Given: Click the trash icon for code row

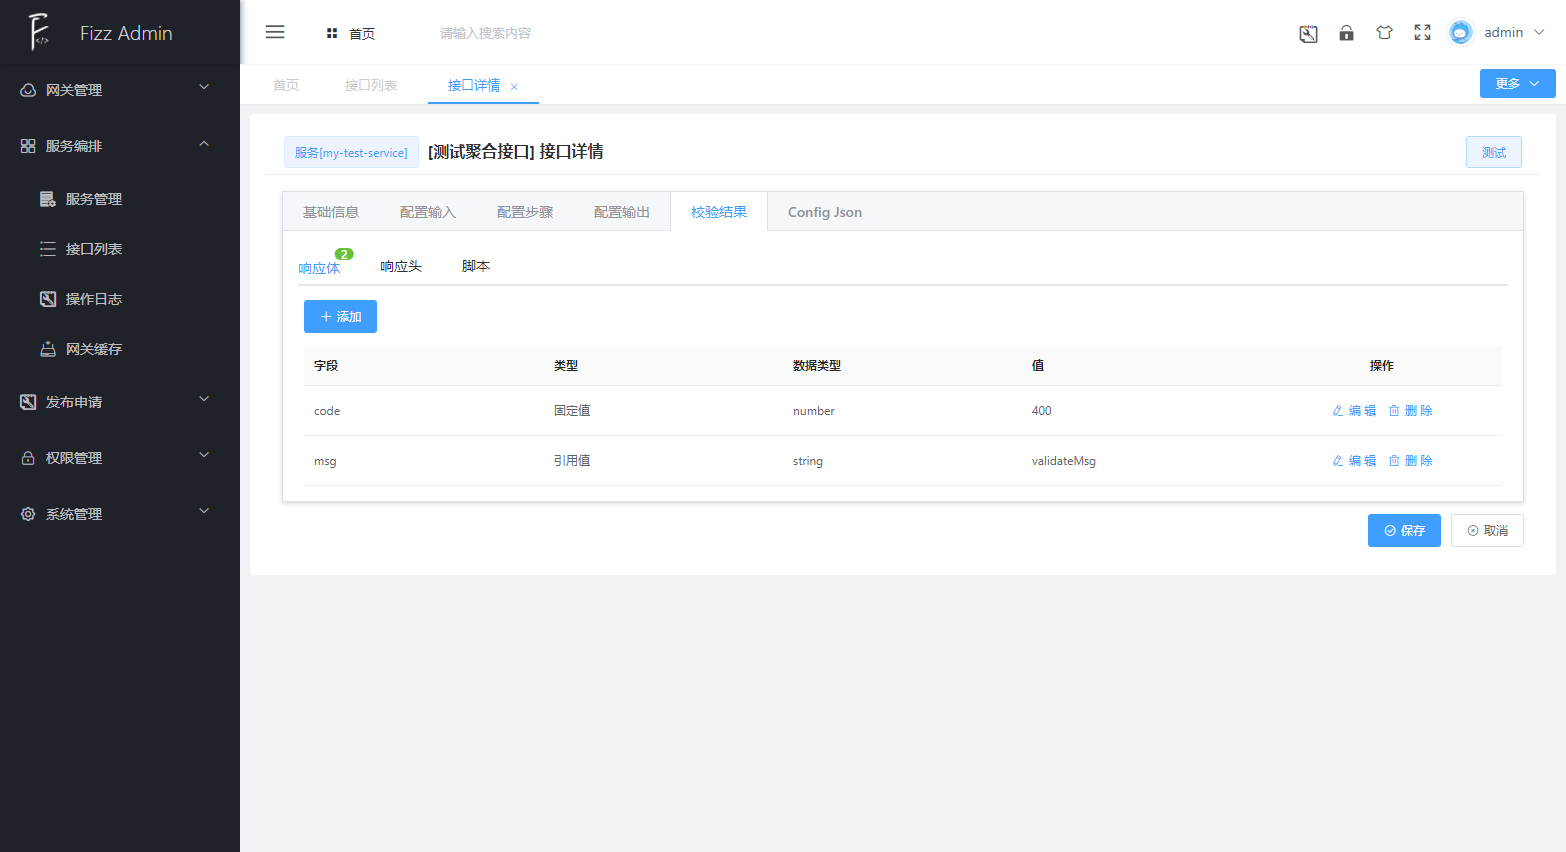Looking at the screenshot, I should point(1394,411).
